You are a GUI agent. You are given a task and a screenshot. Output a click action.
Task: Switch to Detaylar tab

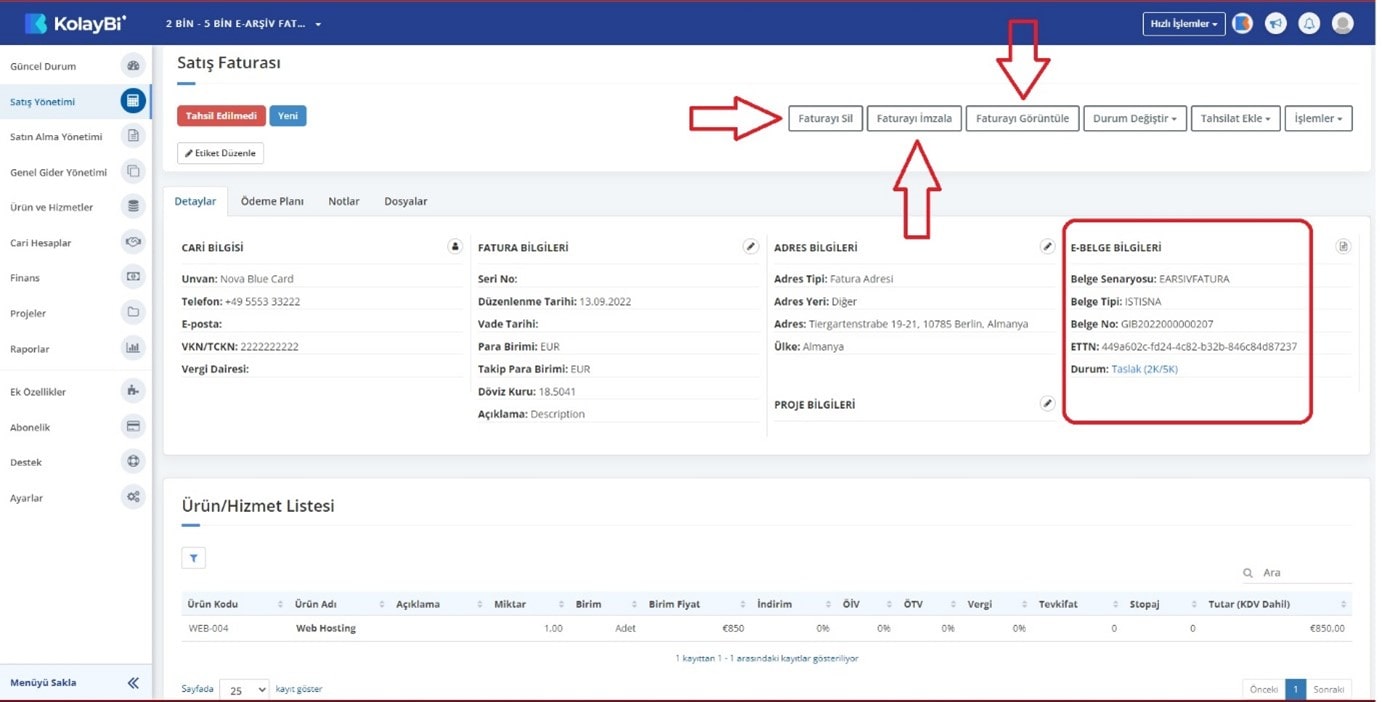pyautogui.click(x=195, y=201)
